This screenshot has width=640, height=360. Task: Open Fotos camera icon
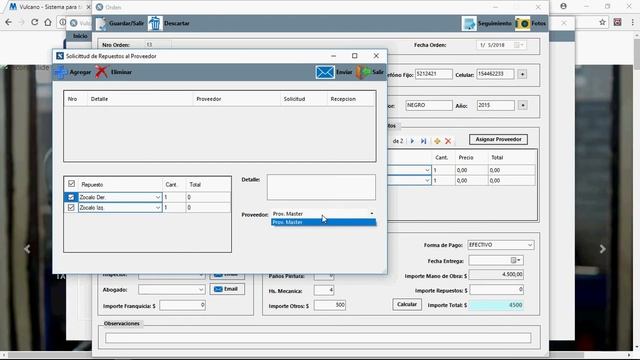(x=522, y=23)
